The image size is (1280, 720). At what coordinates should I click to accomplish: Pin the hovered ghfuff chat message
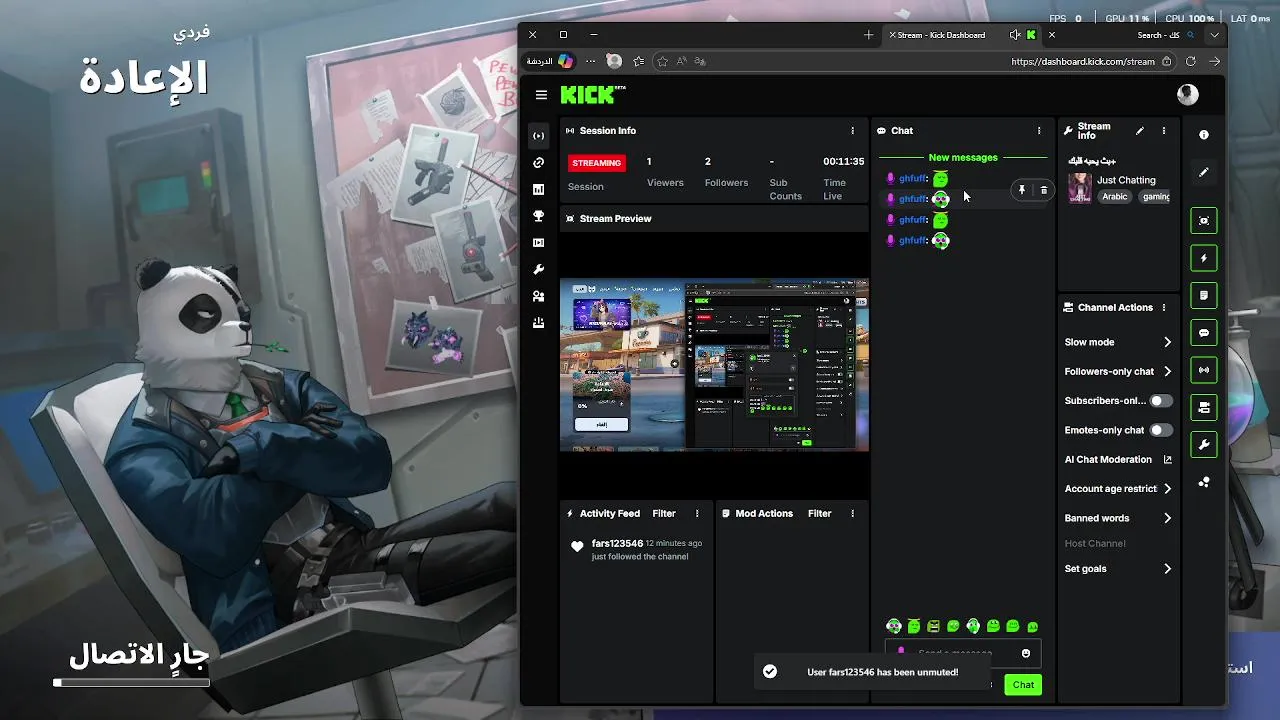pos(1022,190)
